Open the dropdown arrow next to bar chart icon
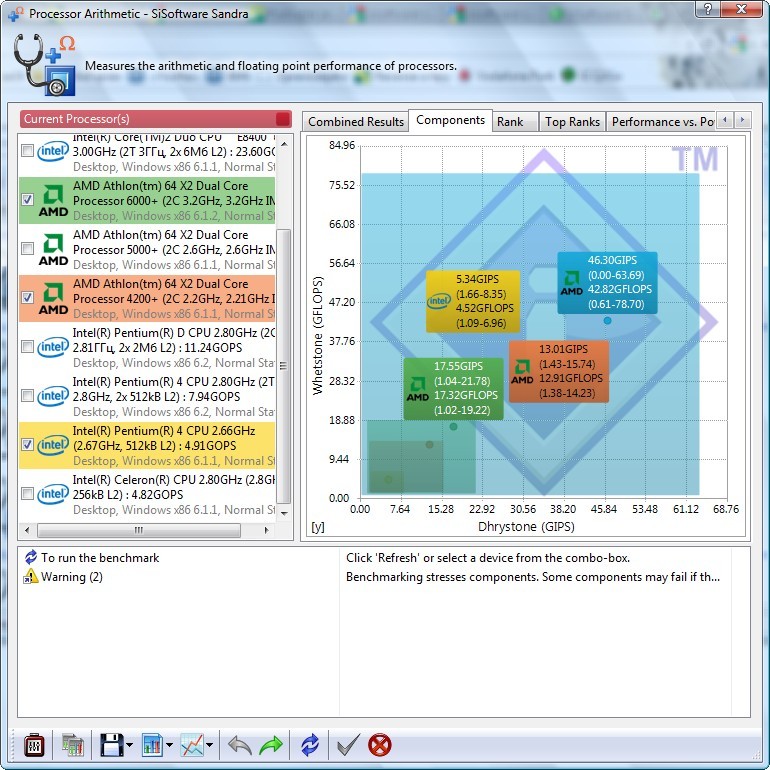Screen dimensions: 770x770 (171, 746)
